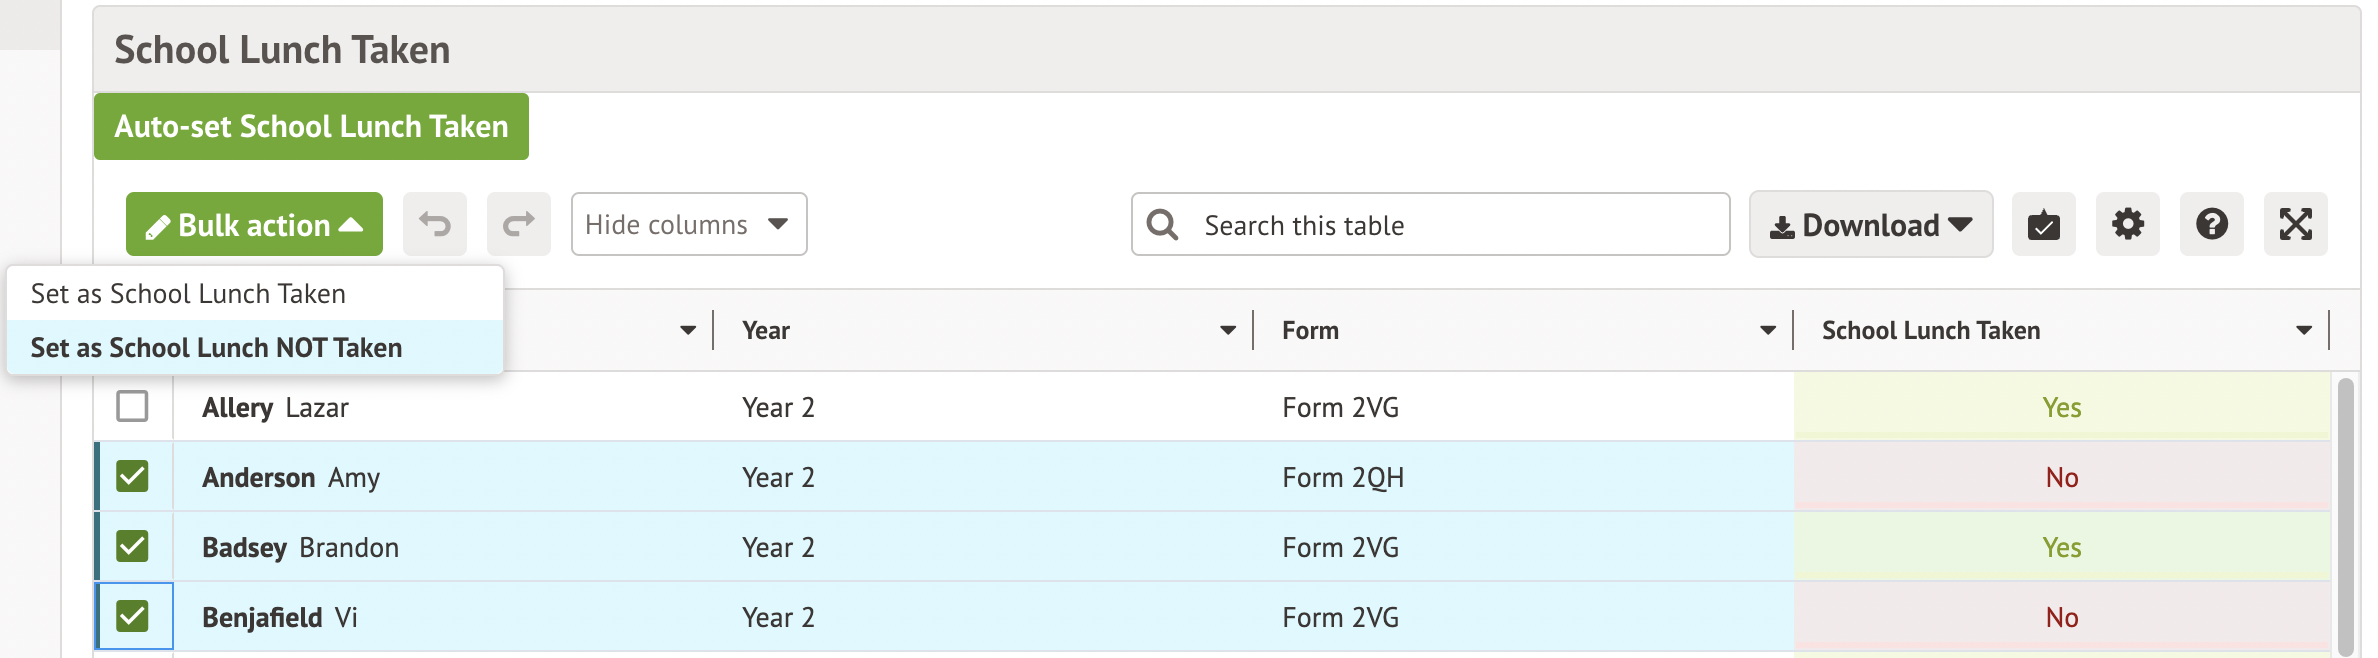Open the Hide columns dropdown
Image resolution: width=2378 pixels, height=658 pixels.
tap(688, 224)
